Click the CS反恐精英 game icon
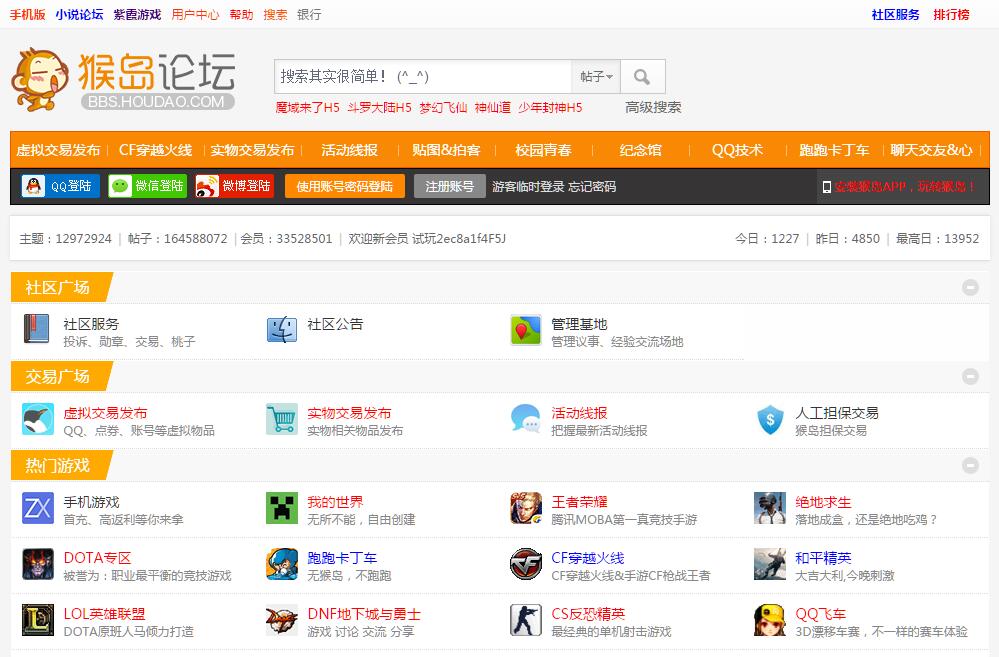 pyautogui.click(x=526, y=620)
